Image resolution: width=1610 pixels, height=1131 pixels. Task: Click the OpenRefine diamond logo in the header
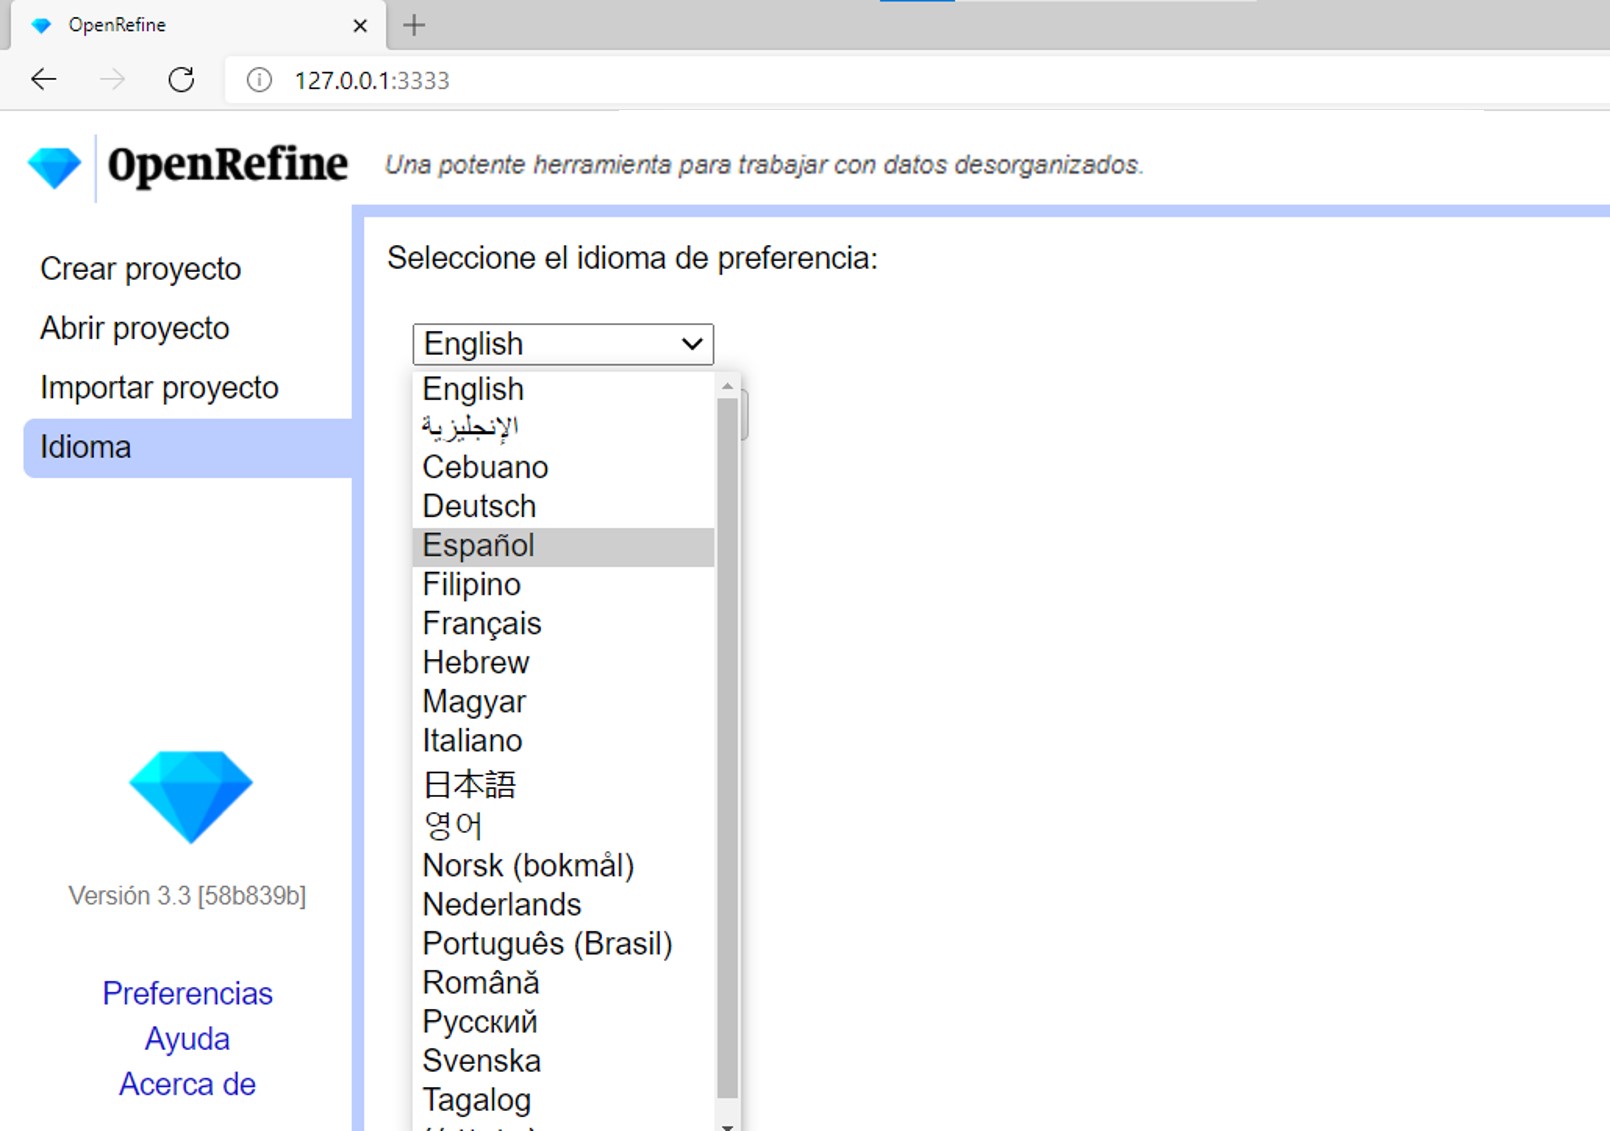click(x=55, y=167)
